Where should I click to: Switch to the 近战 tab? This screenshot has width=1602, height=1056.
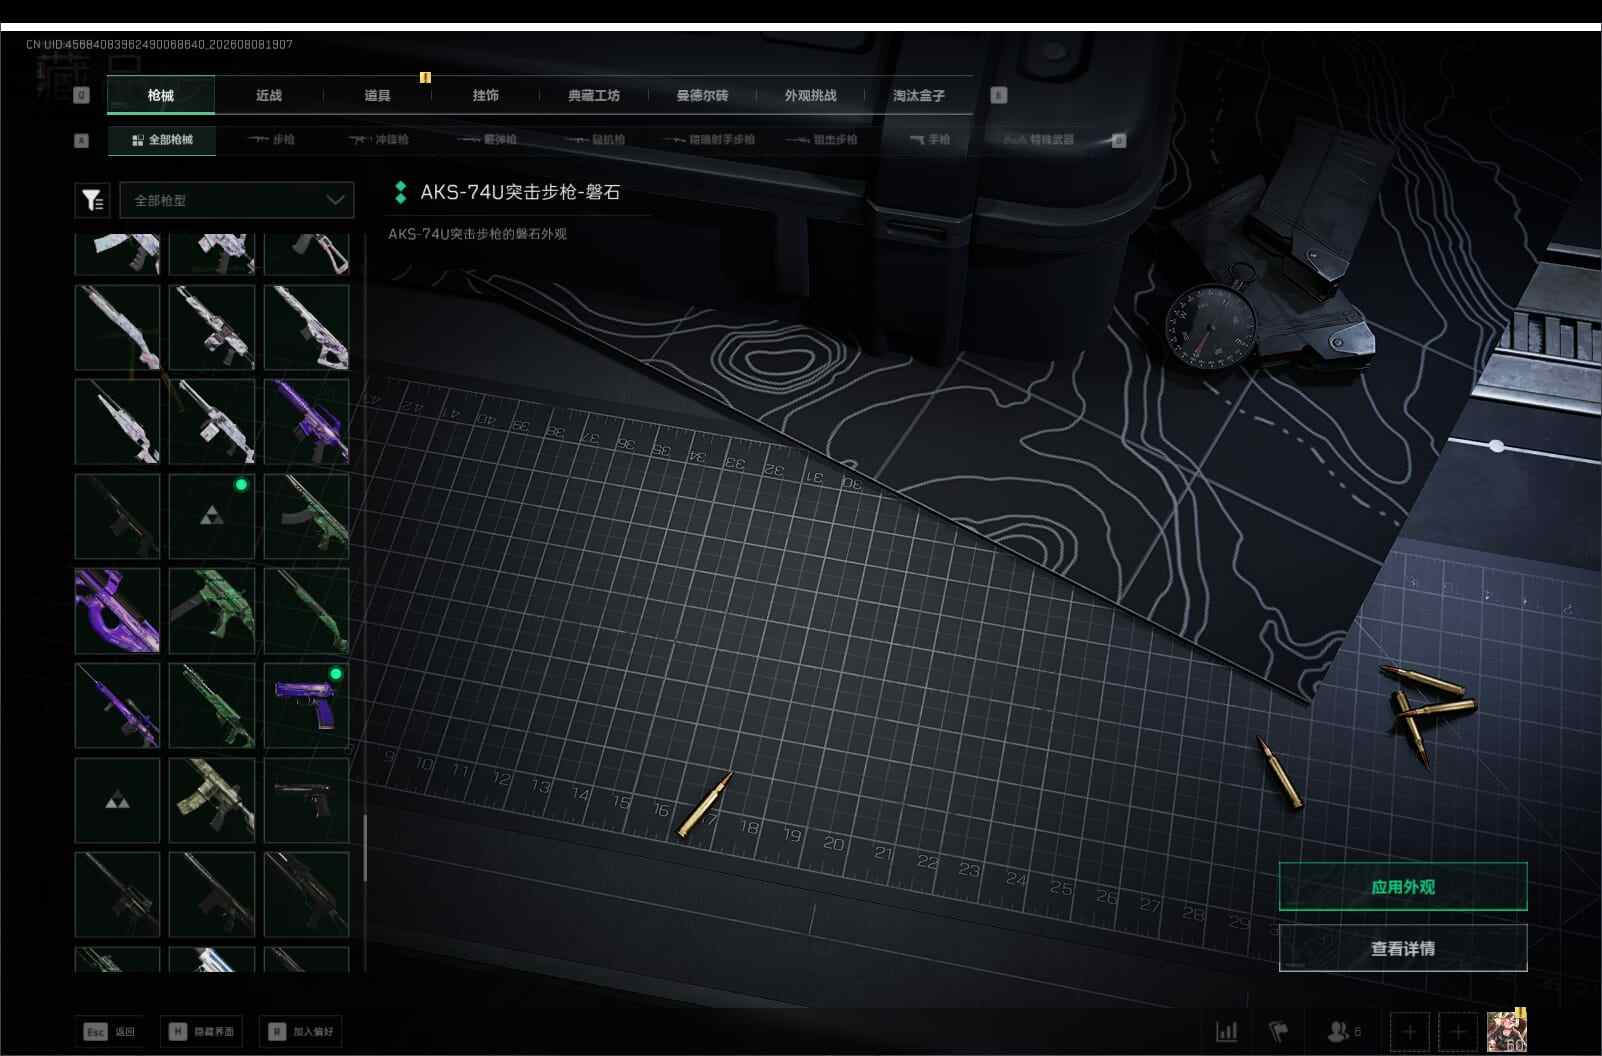[269, 95]
